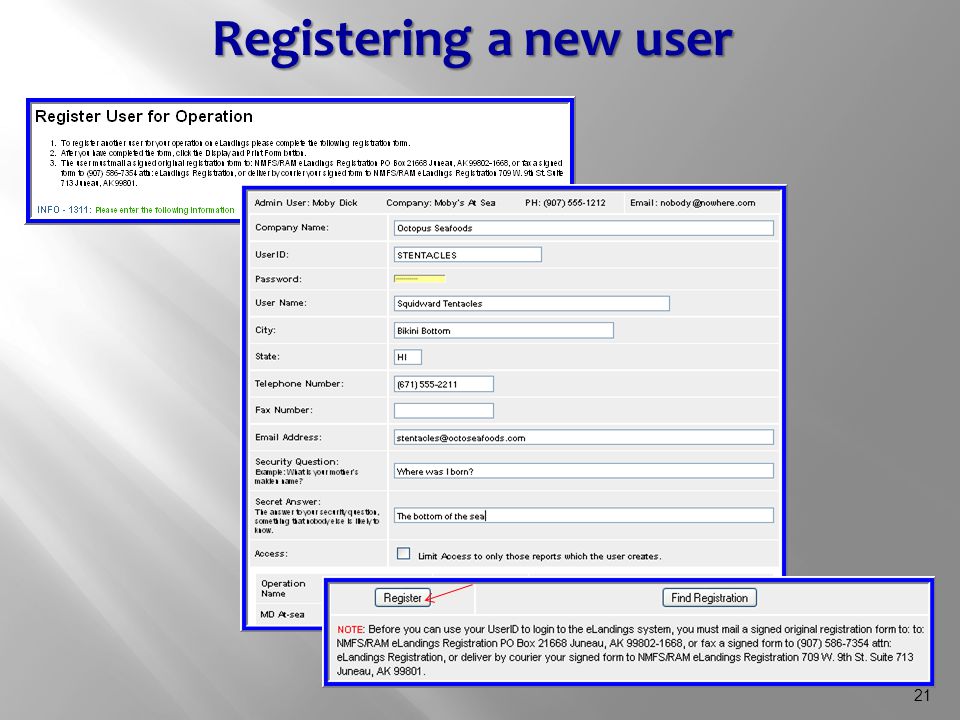Click the City field Bikini Bottom

coord(503,331)
